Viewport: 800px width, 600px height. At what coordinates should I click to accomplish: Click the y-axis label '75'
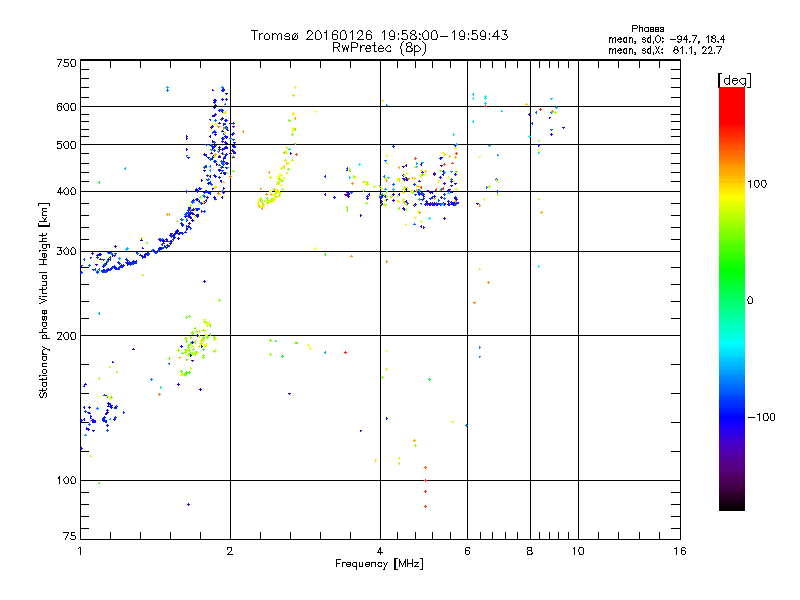point(70,536)
